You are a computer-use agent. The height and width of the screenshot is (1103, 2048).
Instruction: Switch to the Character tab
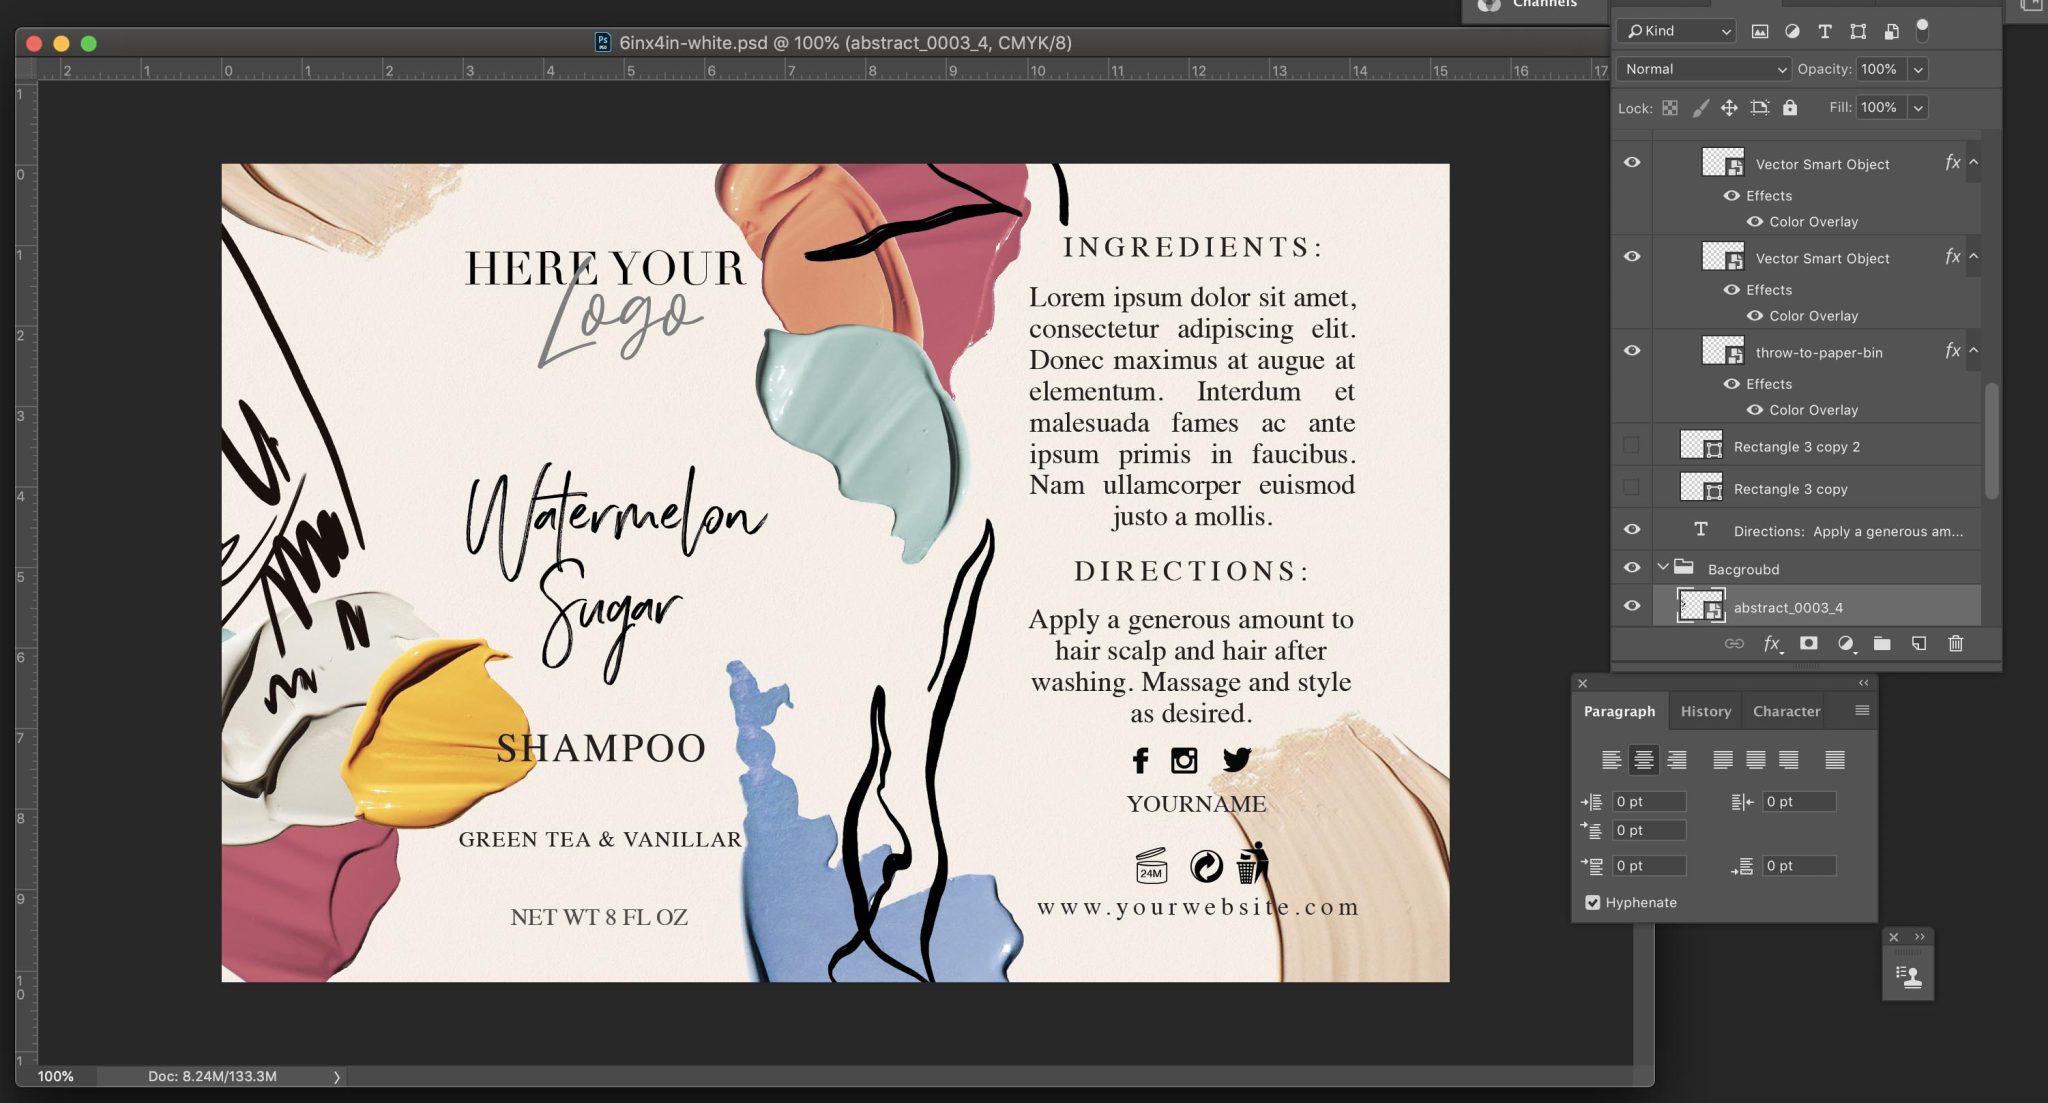point(1786,711)
